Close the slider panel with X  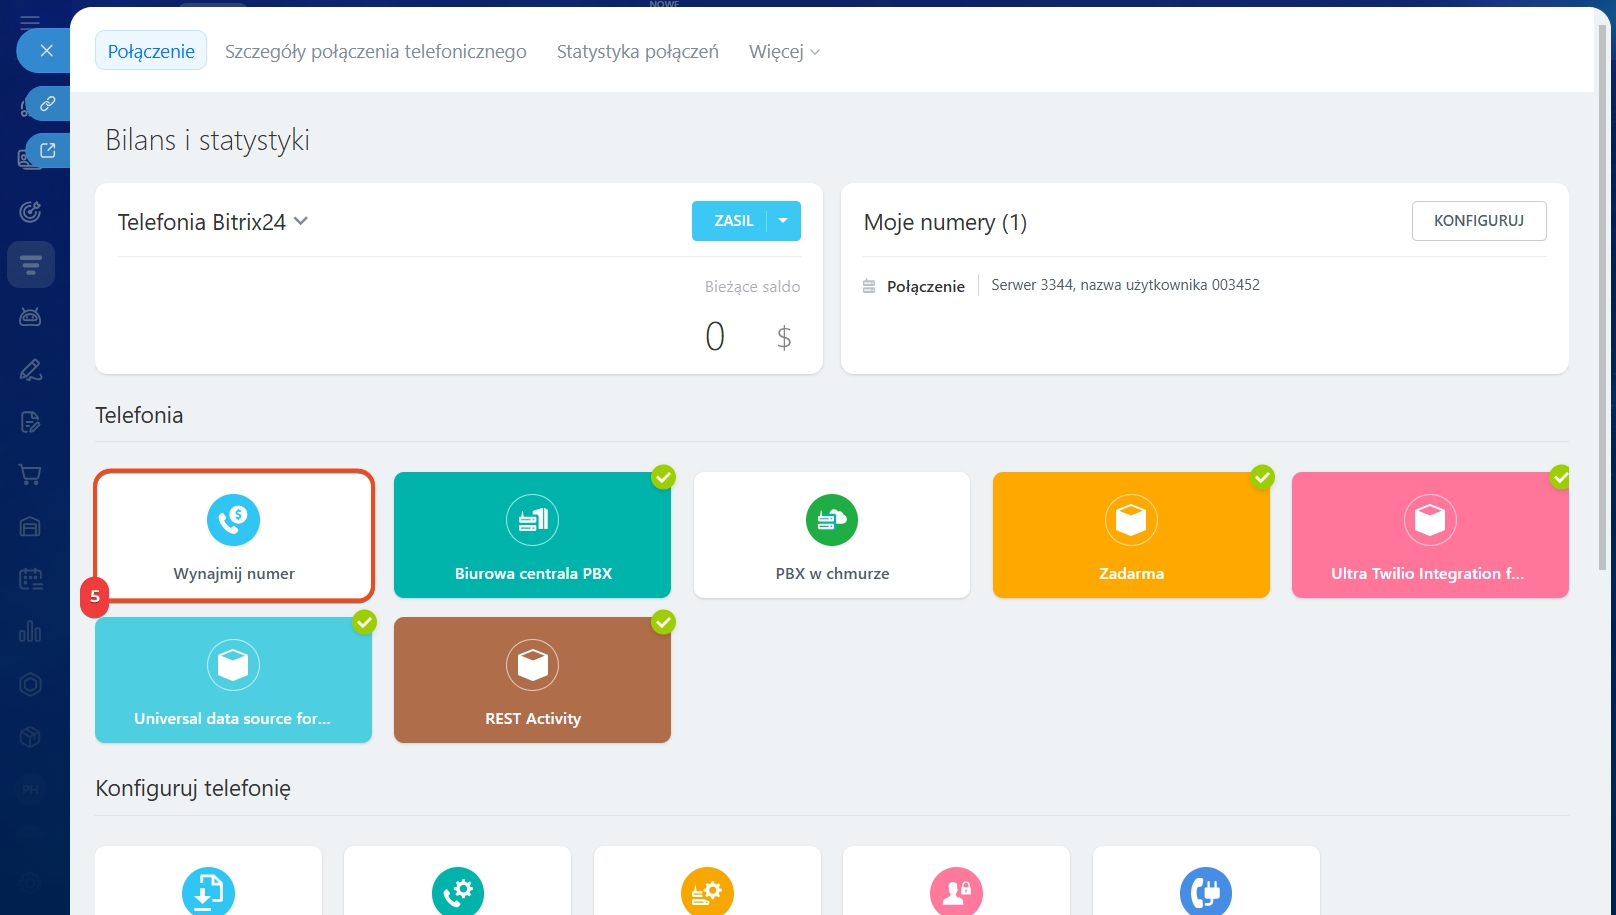(46, 50)
